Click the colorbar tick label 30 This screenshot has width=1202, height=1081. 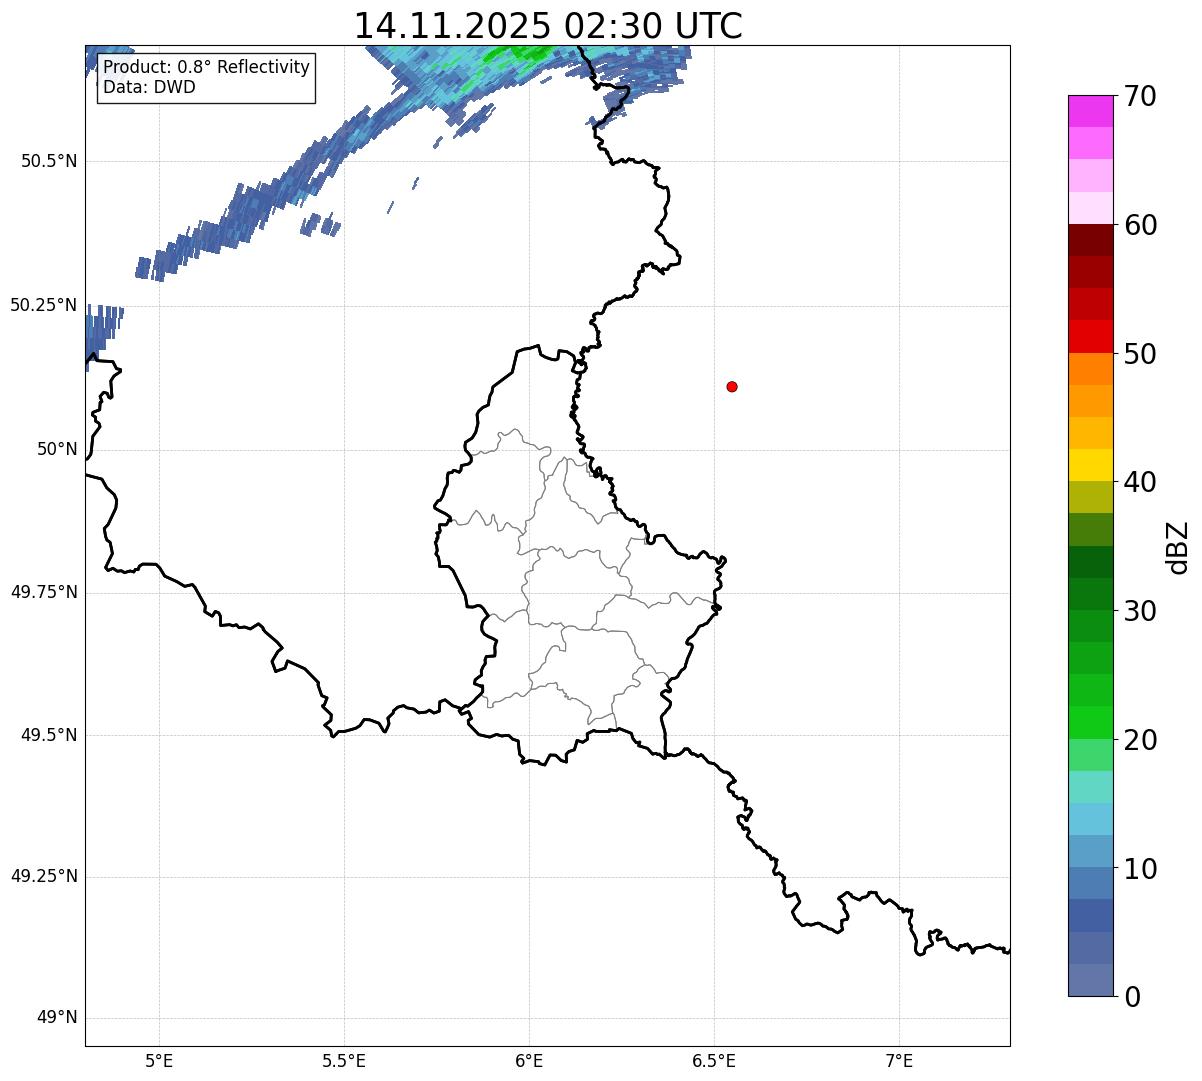(x=1140, y=611)
